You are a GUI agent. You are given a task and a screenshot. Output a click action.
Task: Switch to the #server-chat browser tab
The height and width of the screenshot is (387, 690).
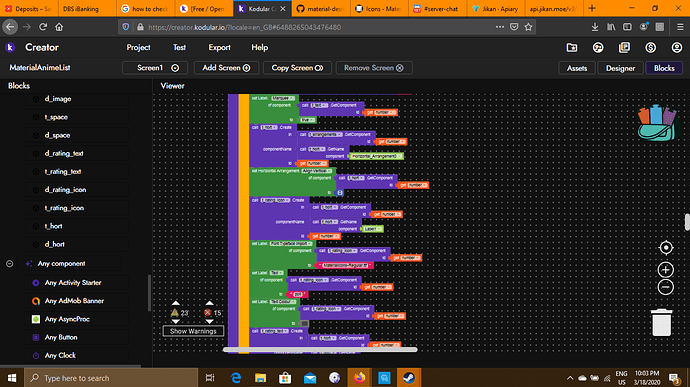tap(438, 8)
